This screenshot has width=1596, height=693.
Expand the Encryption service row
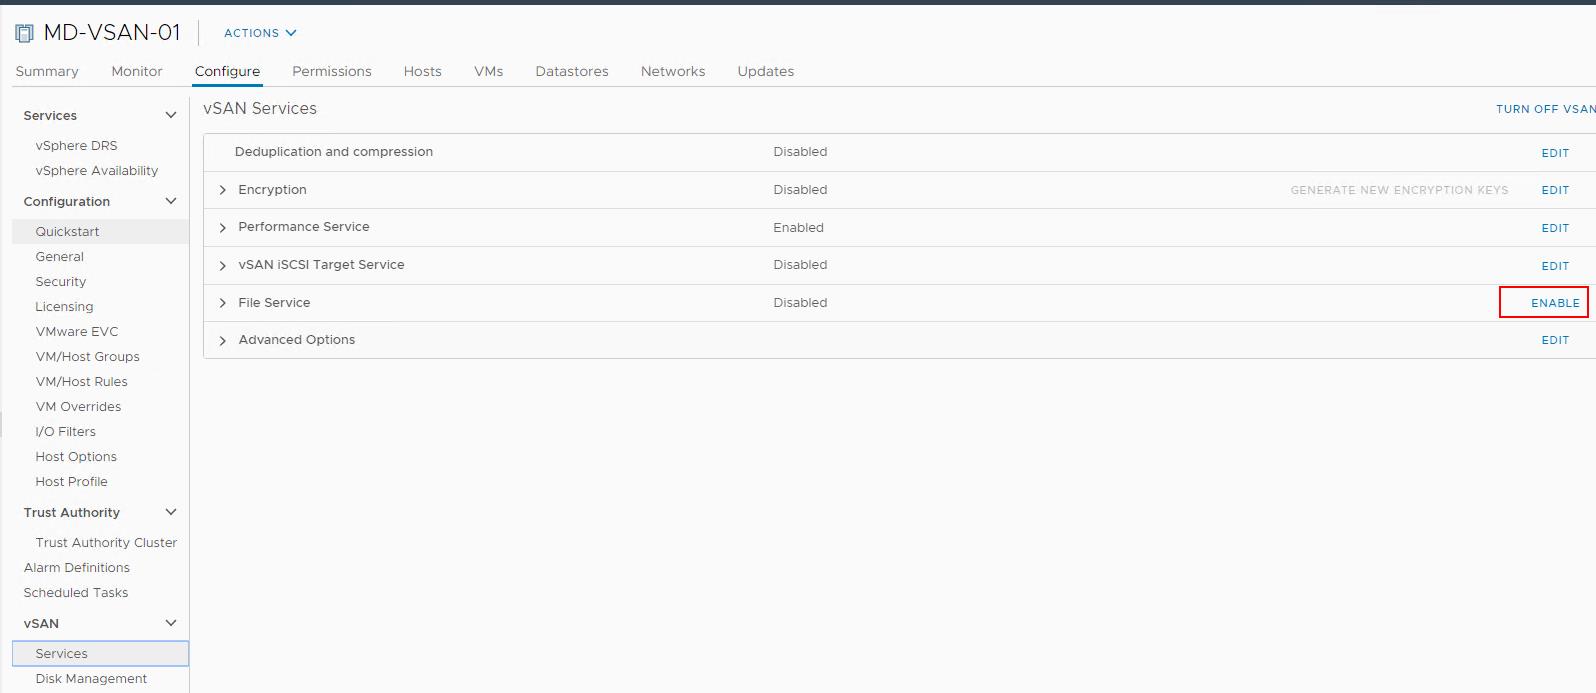click(222, 190)
